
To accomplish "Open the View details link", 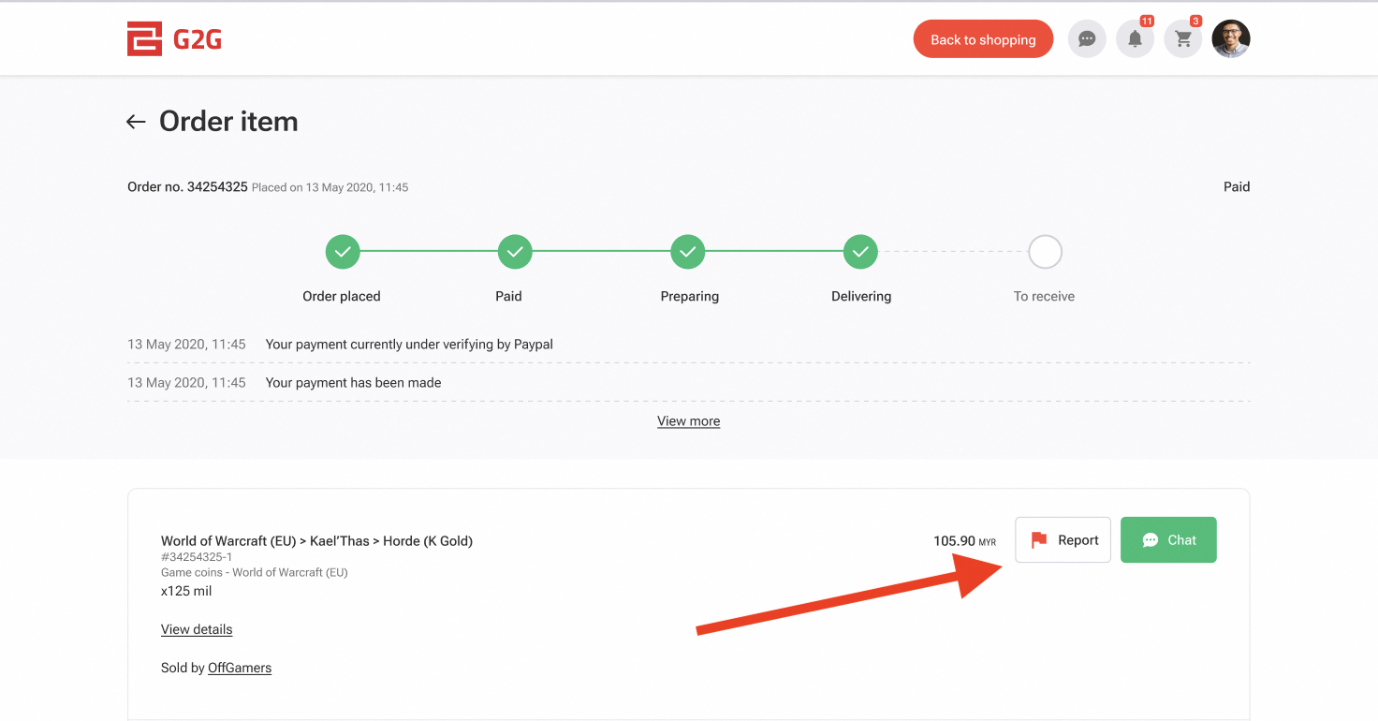I will (196, 629).
